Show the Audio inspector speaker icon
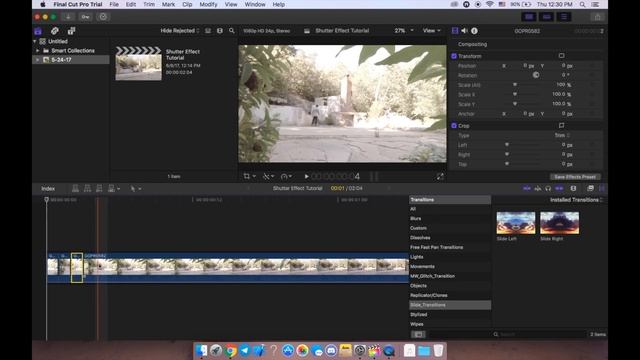 pyautogui.click(x=464, y=31)
